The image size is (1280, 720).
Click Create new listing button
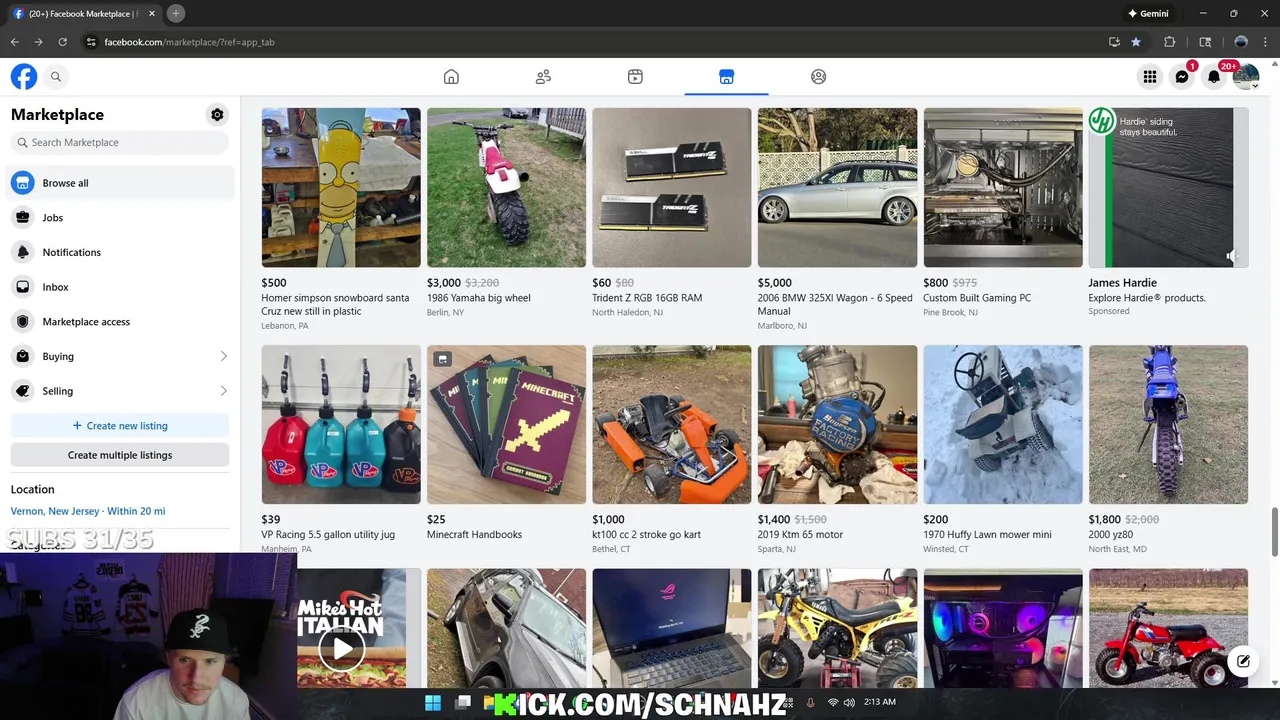click(120, 425)
